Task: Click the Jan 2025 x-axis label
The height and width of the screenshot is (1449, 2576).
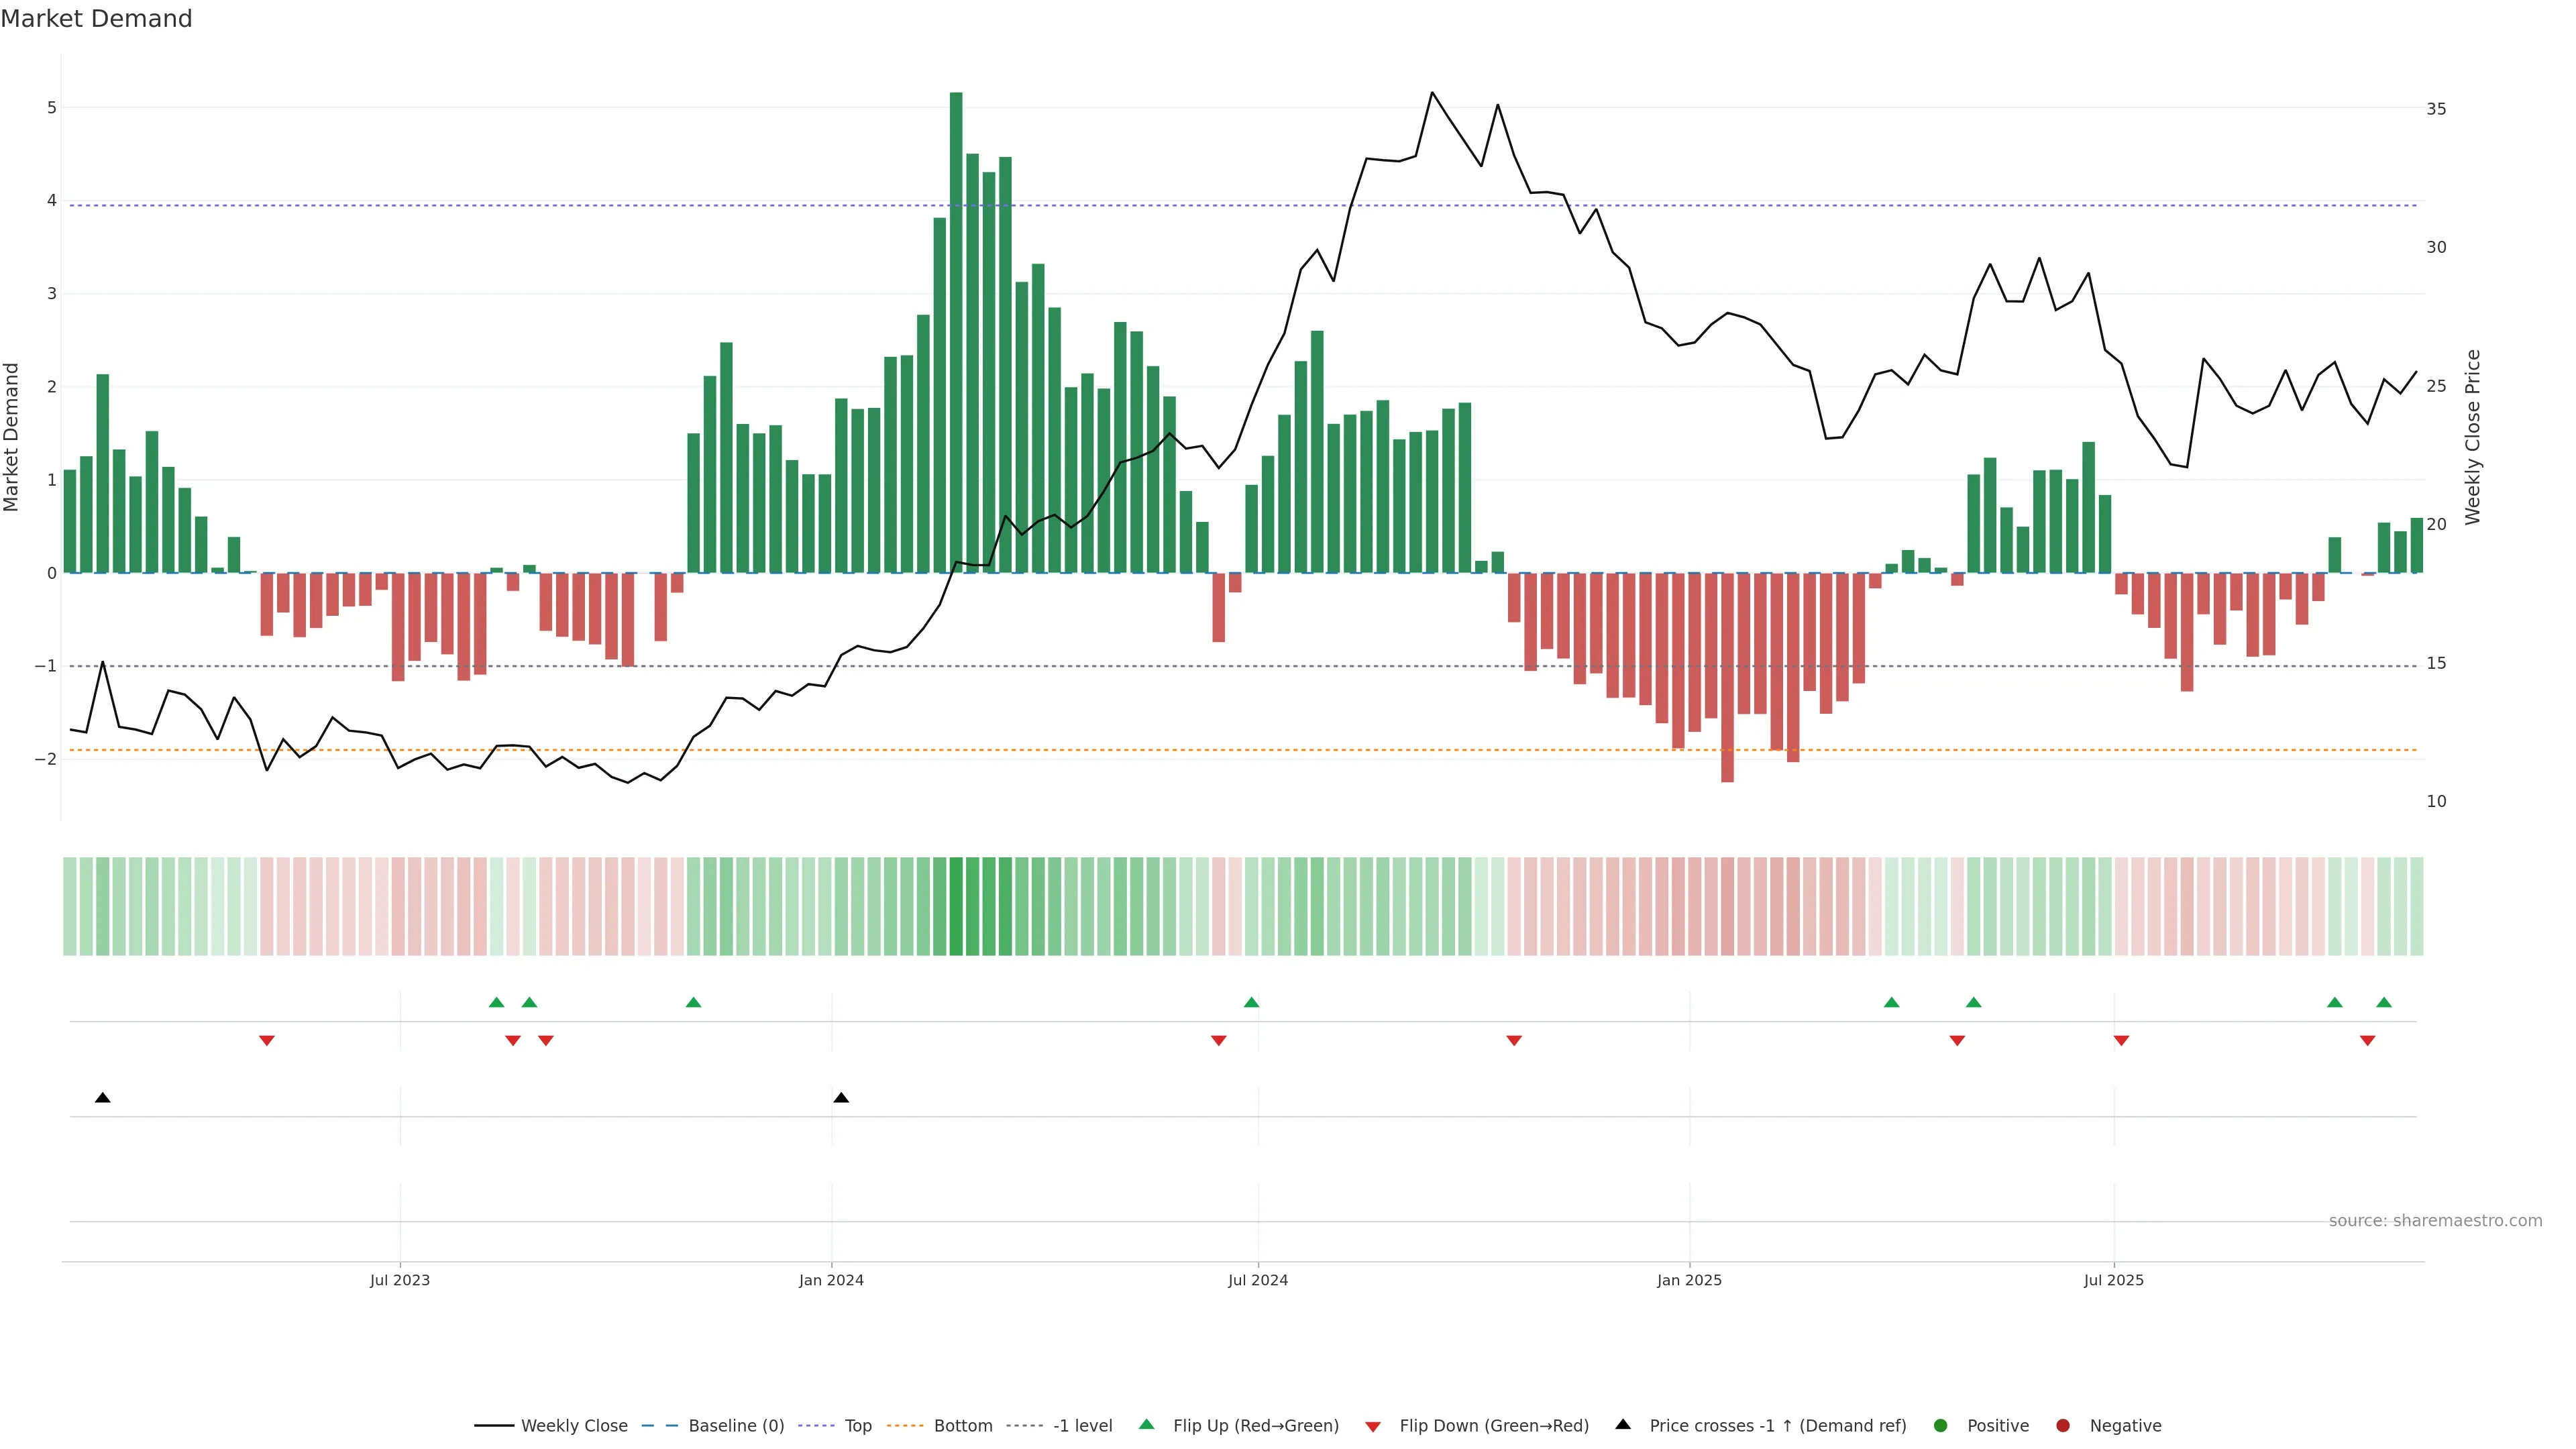Action: click(1689, 1280)
